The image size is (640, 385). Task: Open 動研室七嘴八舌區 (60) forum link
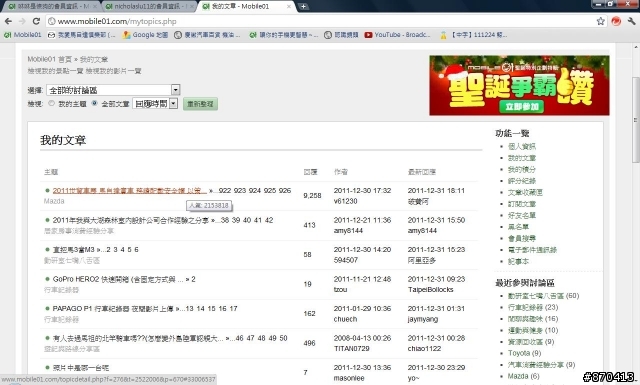pos(543,296)
